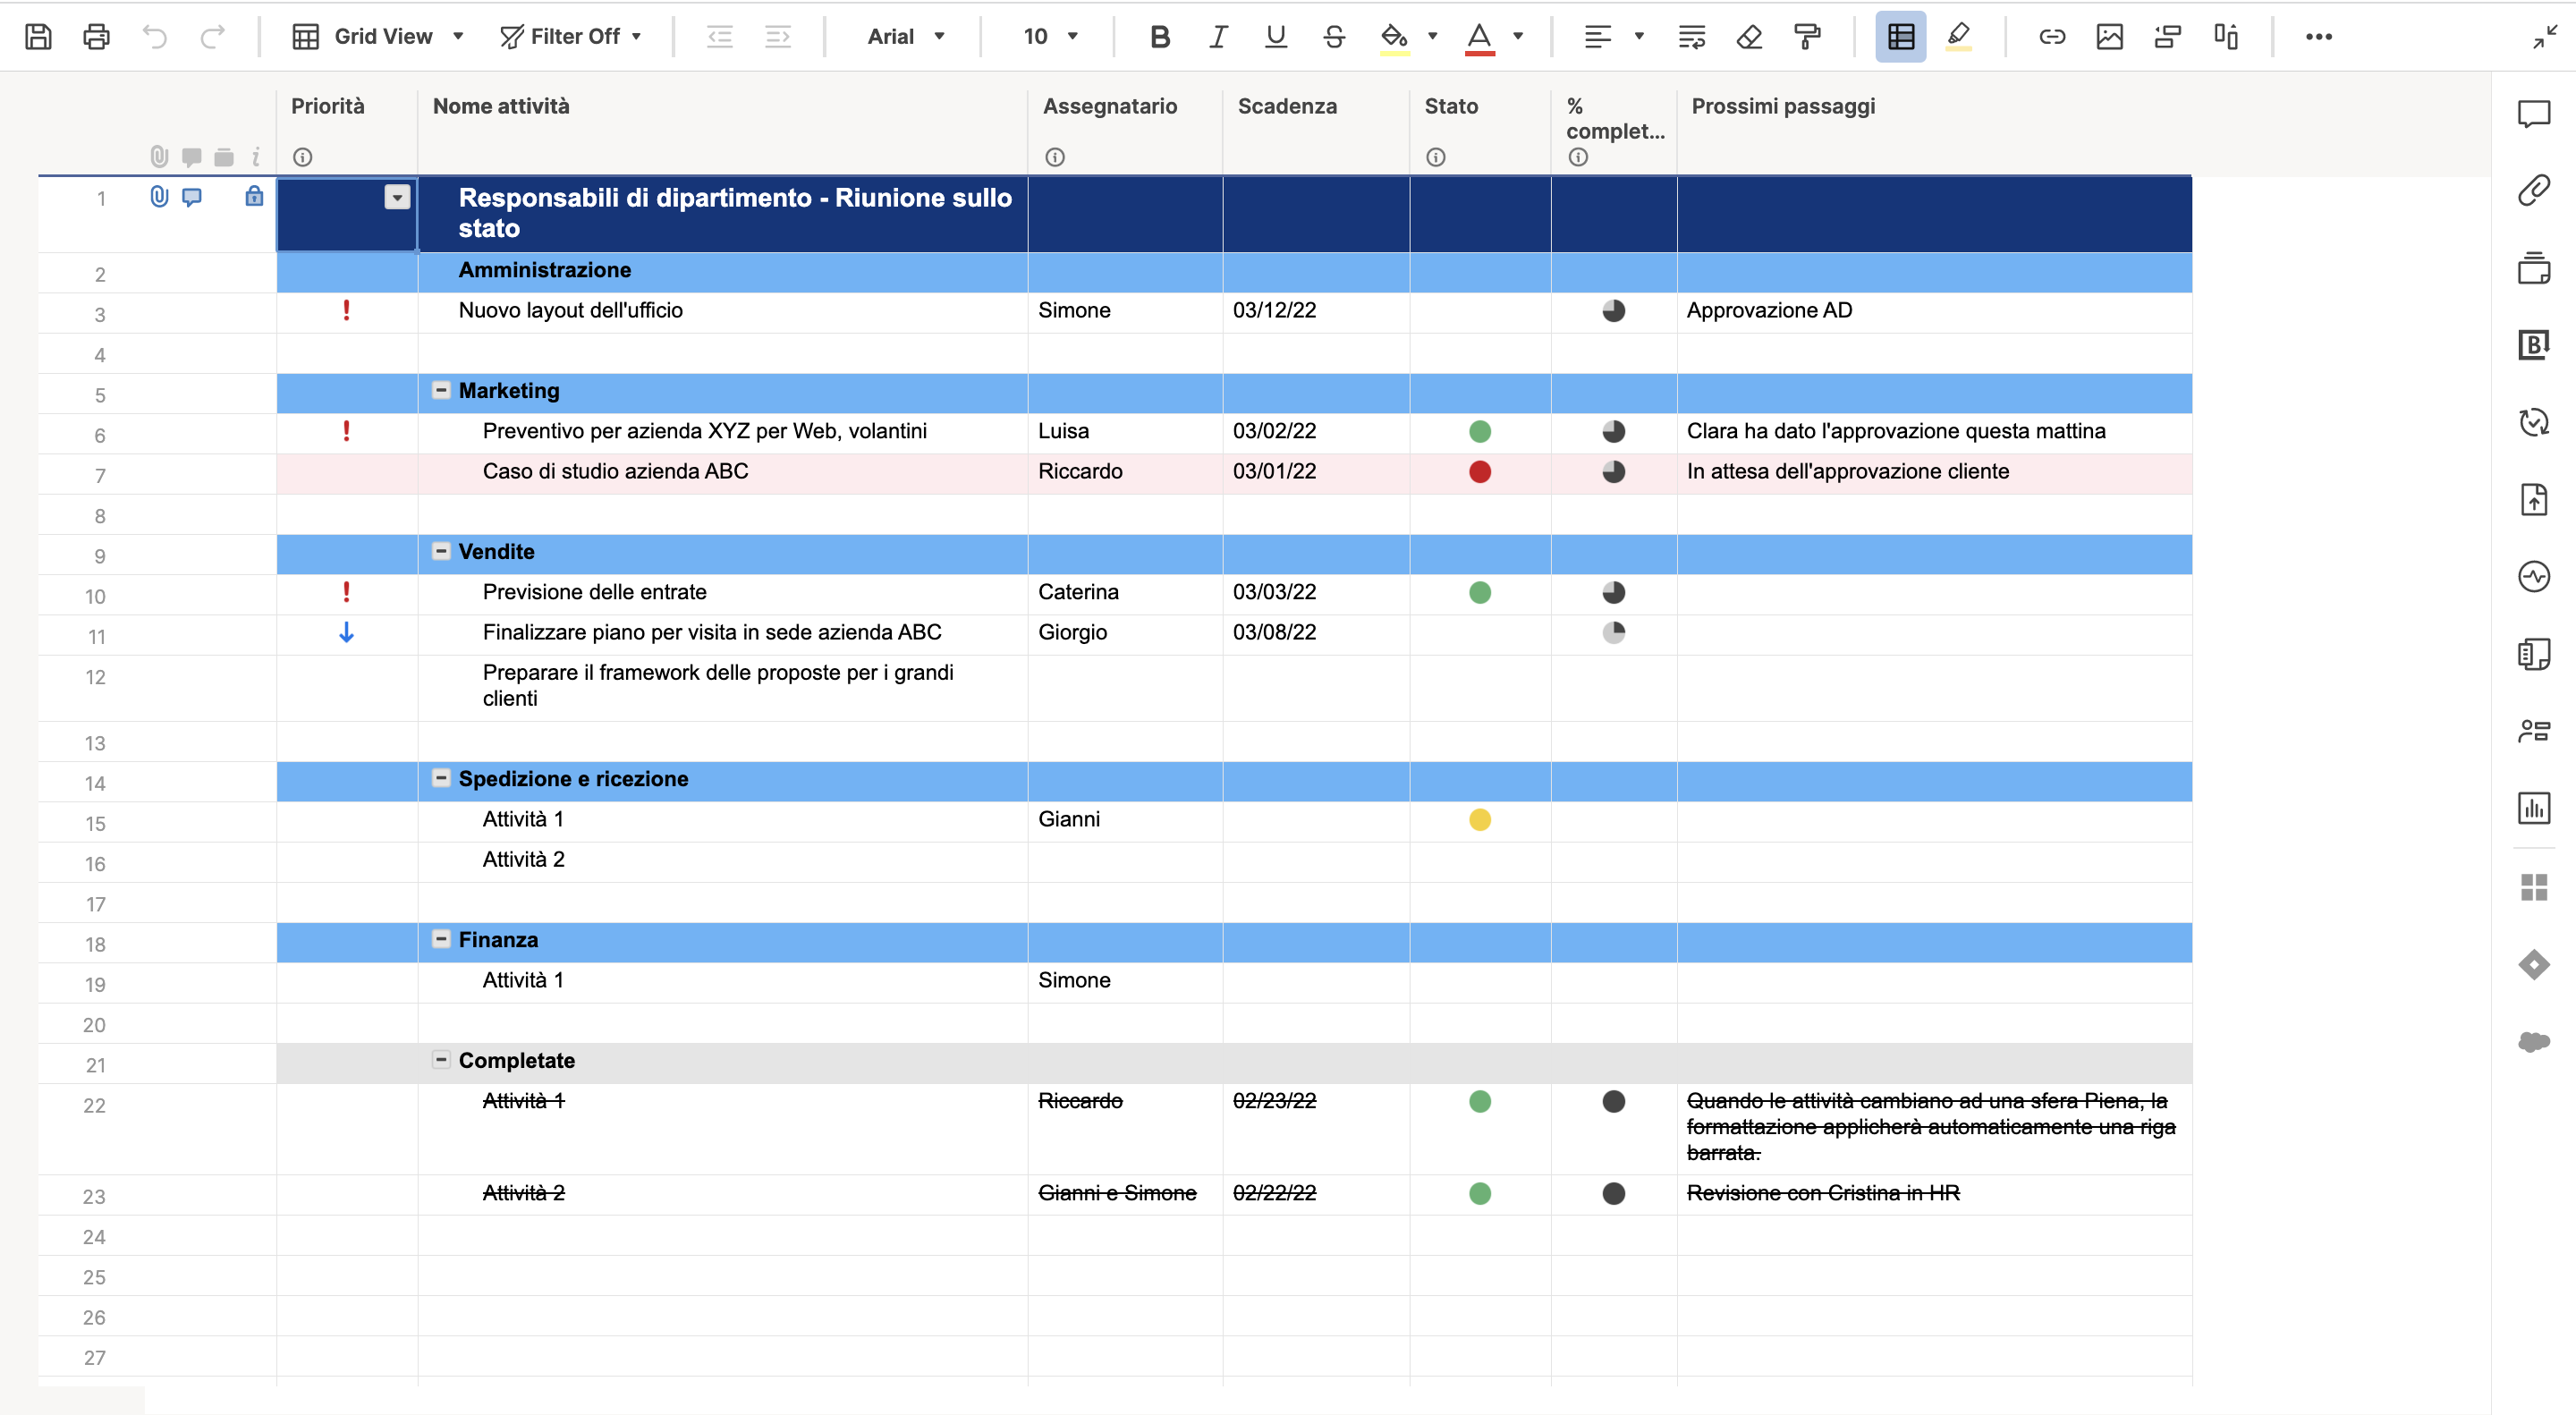
Task: Apply the fill background color bucket
Action: (1394, 38)
